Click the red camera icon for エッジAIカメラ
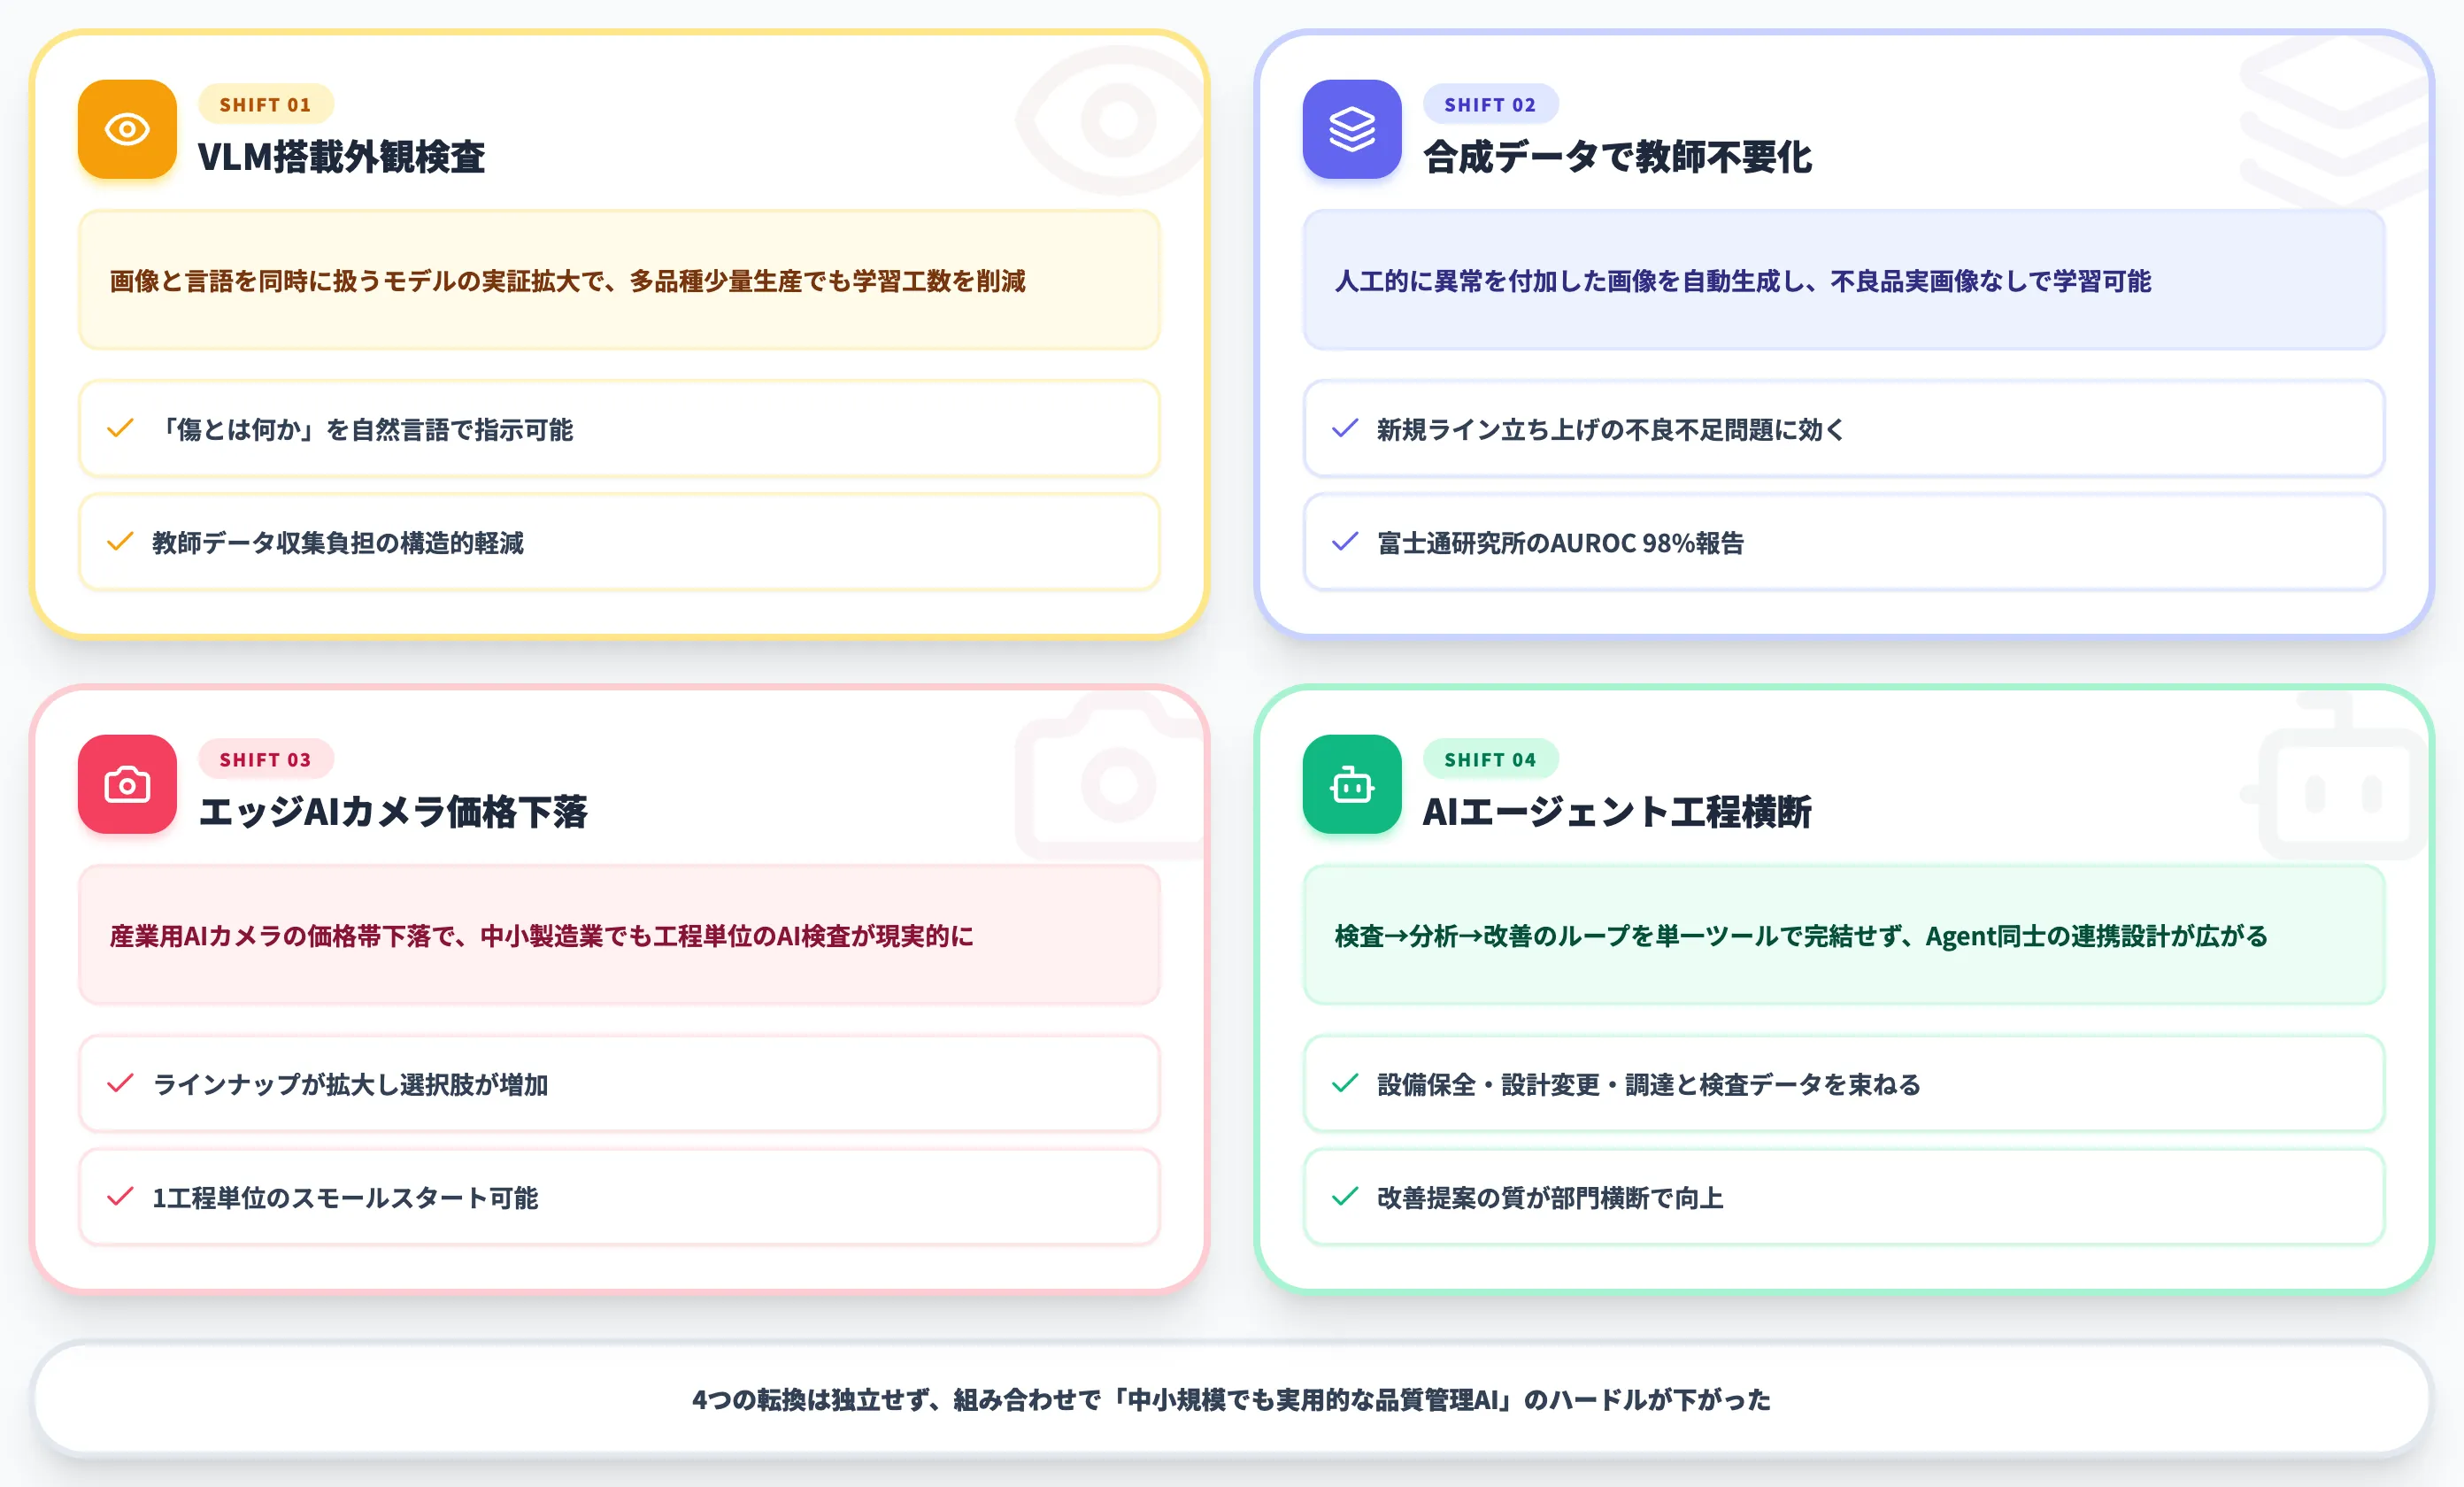 [127, 784]
